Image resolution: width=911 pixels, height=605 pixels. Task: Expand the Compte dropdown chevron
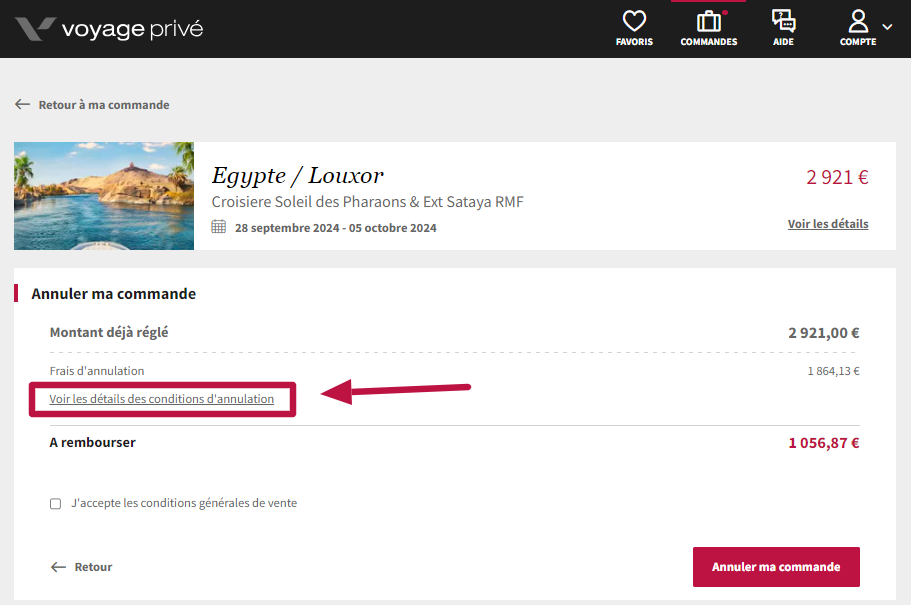pos(887,27)
